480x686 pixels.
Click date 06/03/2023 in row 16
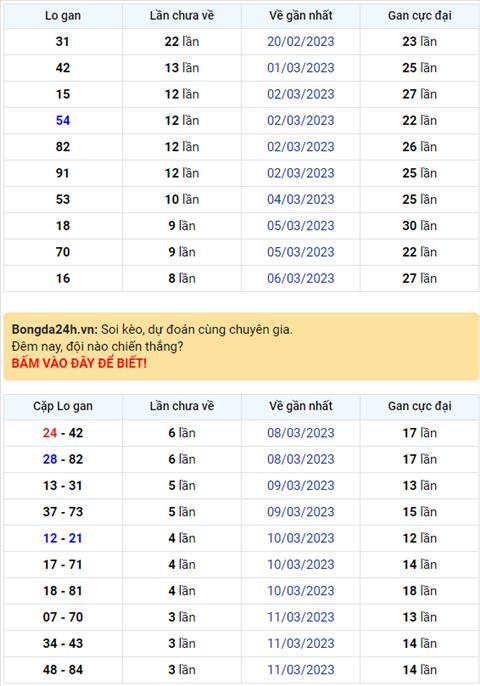(x=301, y=278)
